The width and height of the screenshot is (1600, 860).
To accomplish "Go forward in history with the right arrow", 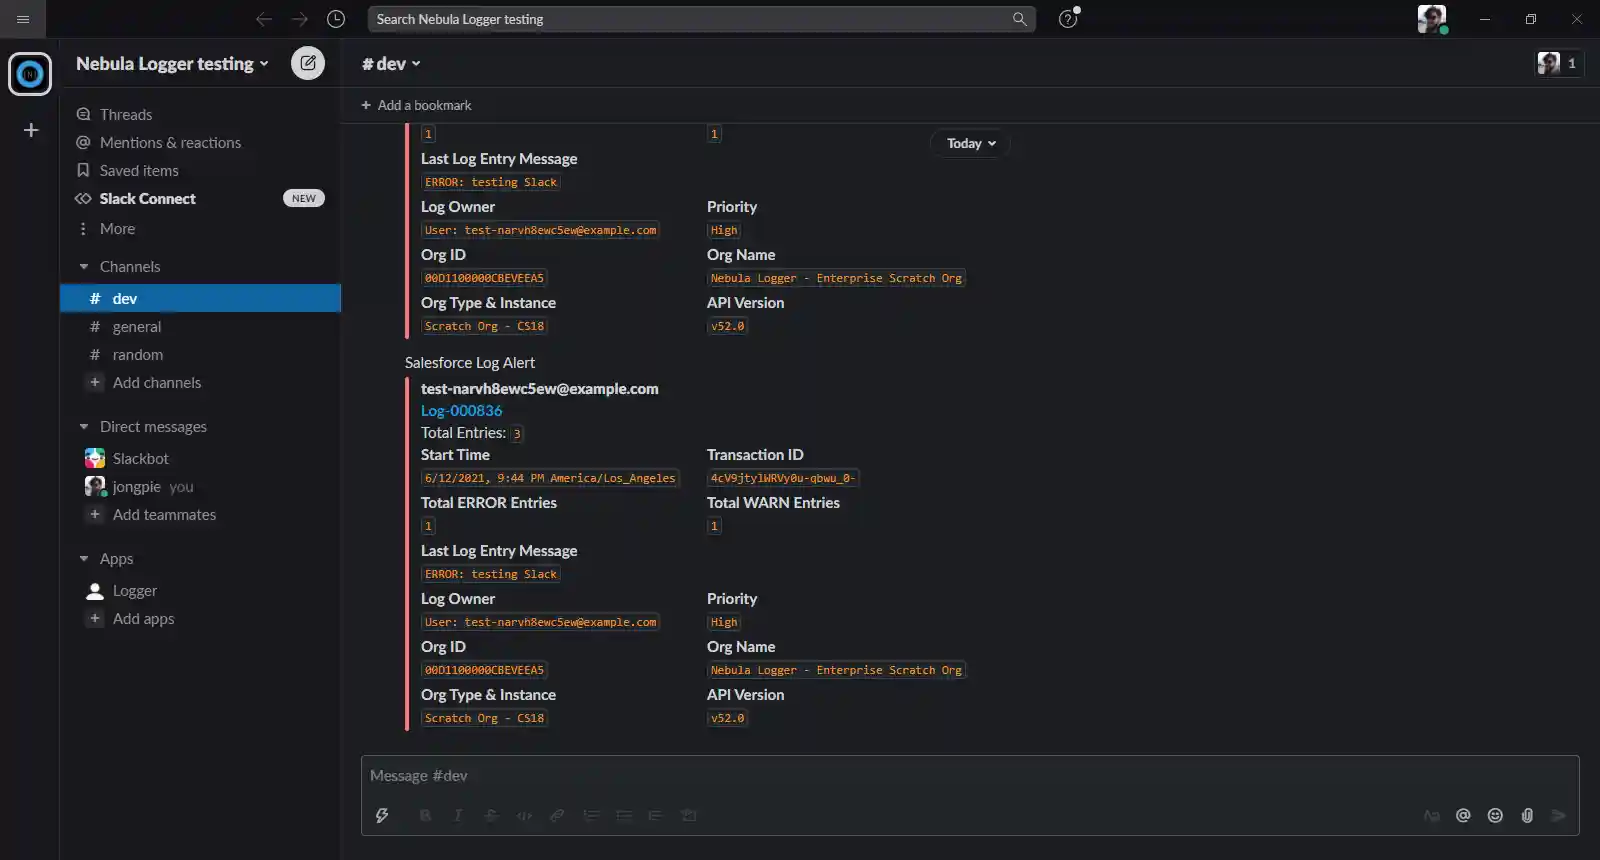I will (x=300, y=19).
